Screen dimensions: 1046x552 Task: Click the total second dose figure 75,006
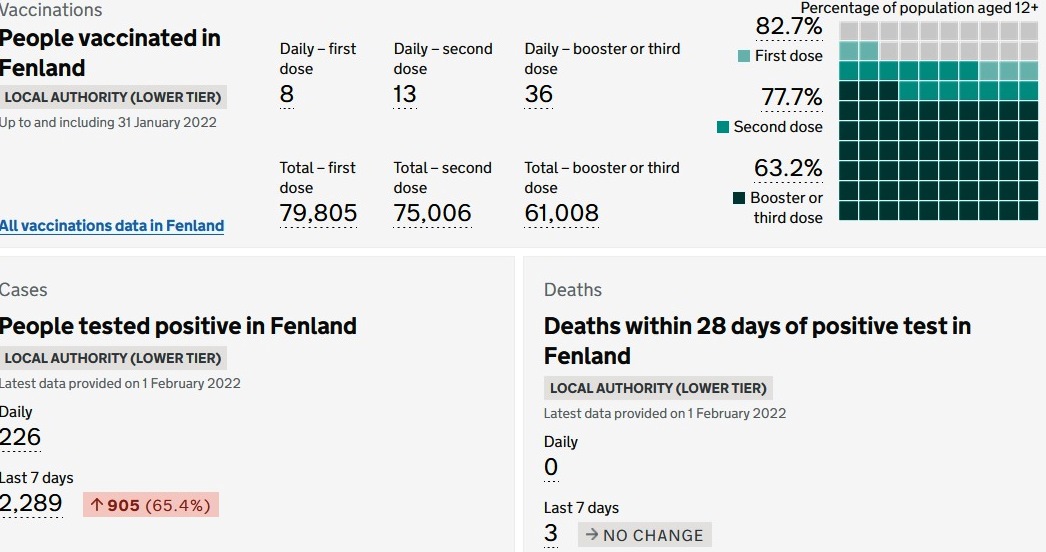(432, 213)
